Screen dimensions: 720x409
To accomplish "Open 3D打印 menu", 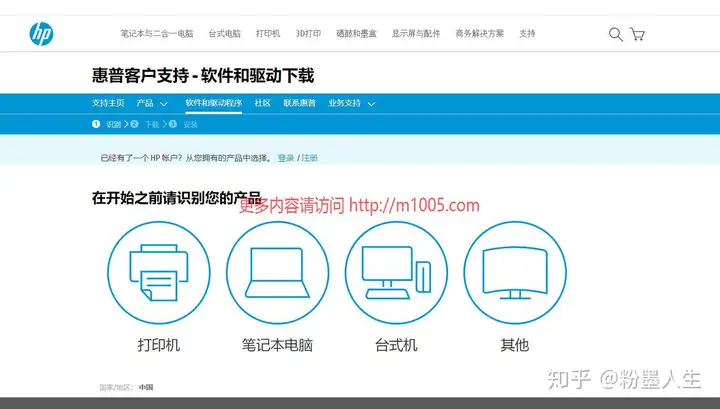I will click(308, 34).
